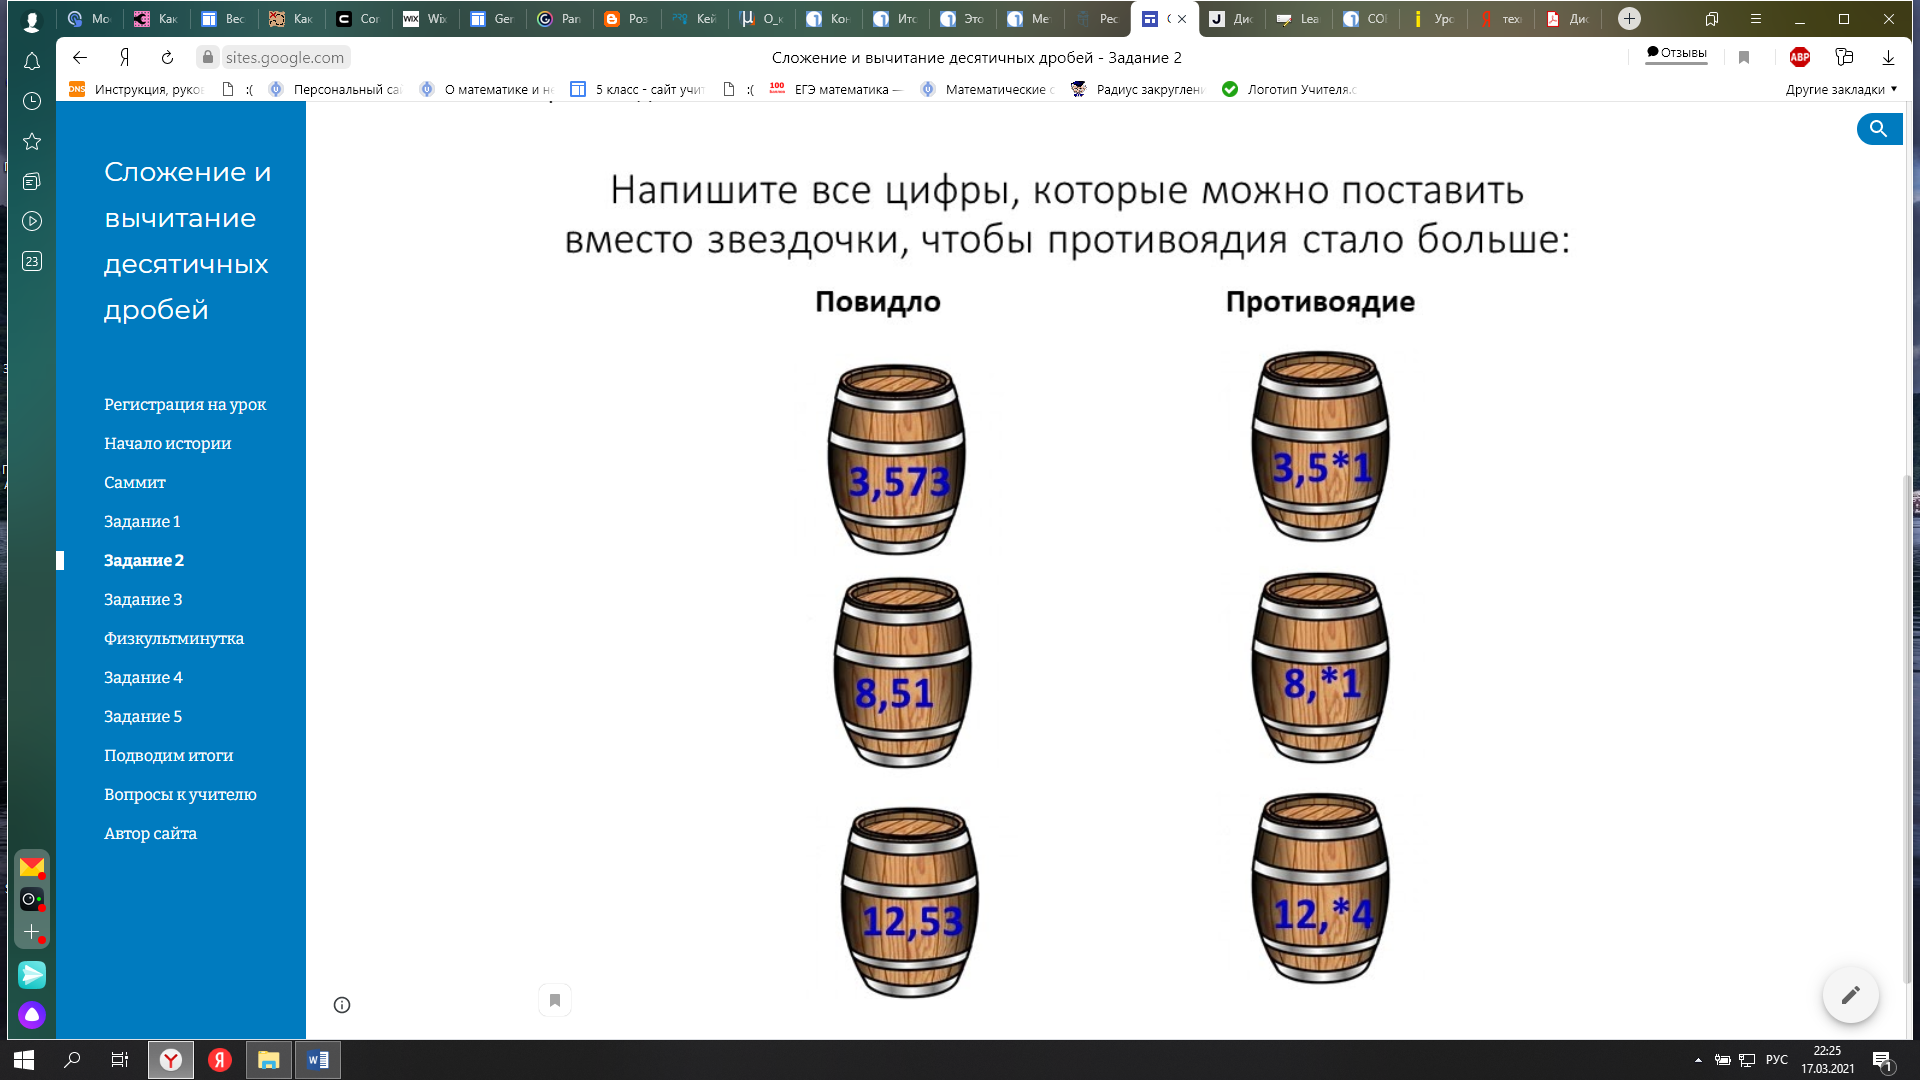The height and width of the screenshot is (1080, 1920).
Task: Reload the page with refresh icon
Action: point(168,58)
